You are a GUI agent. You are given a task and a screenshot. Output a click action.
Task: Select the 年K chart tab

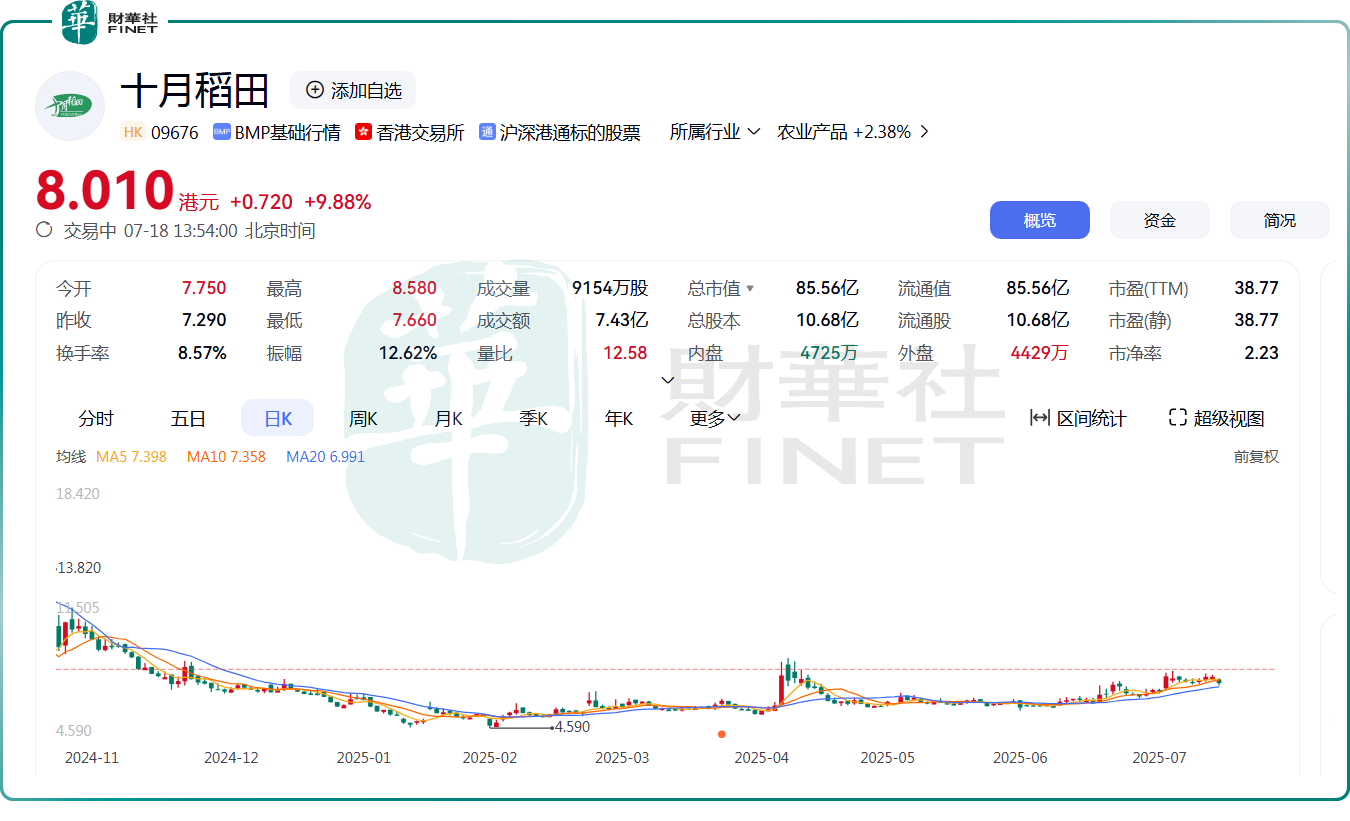point(619,418)
